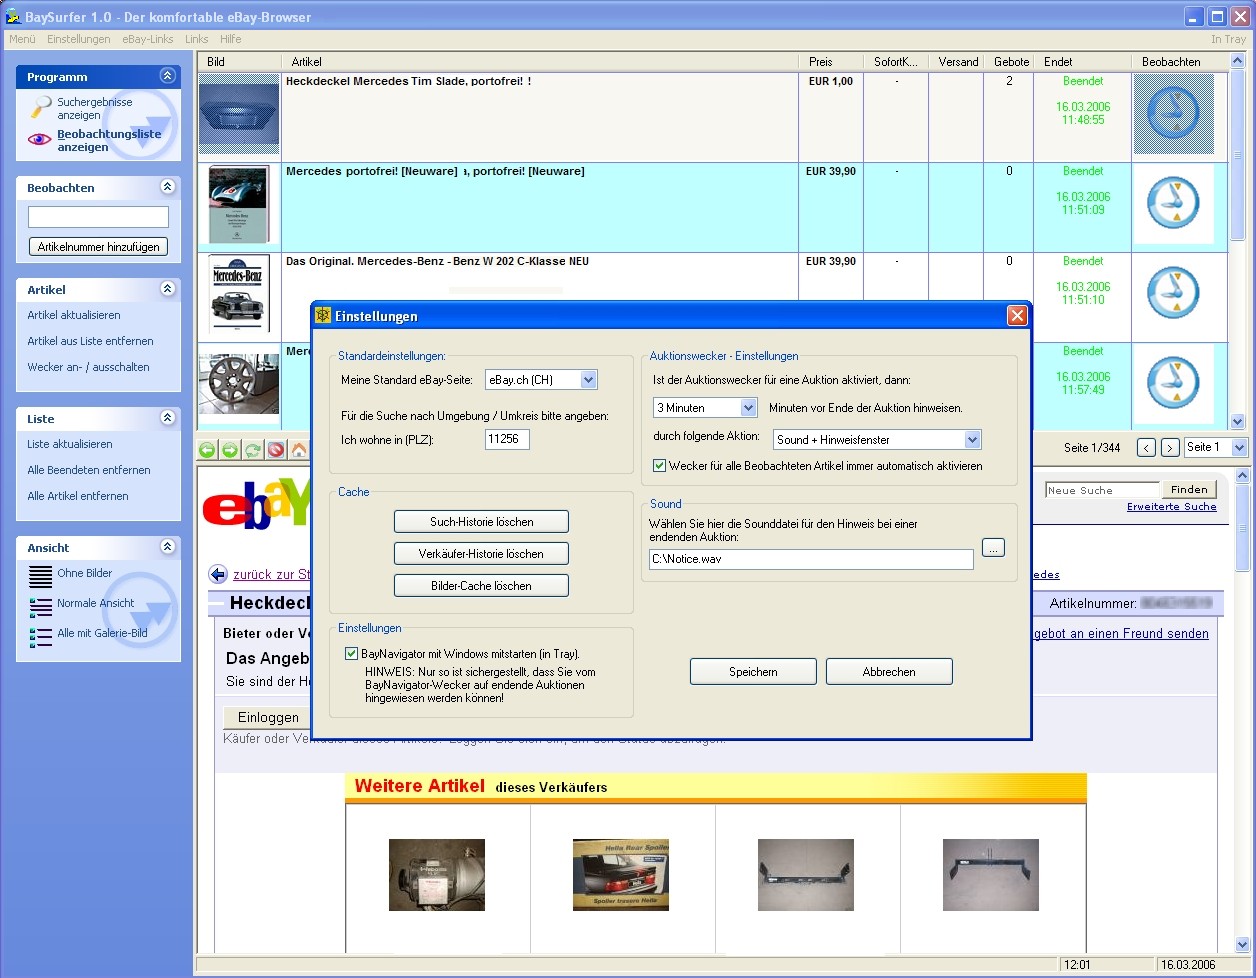1256x978 pixels.
Task: Click the Einstellungen dialog title icon
Action: (x=323, y=316)
